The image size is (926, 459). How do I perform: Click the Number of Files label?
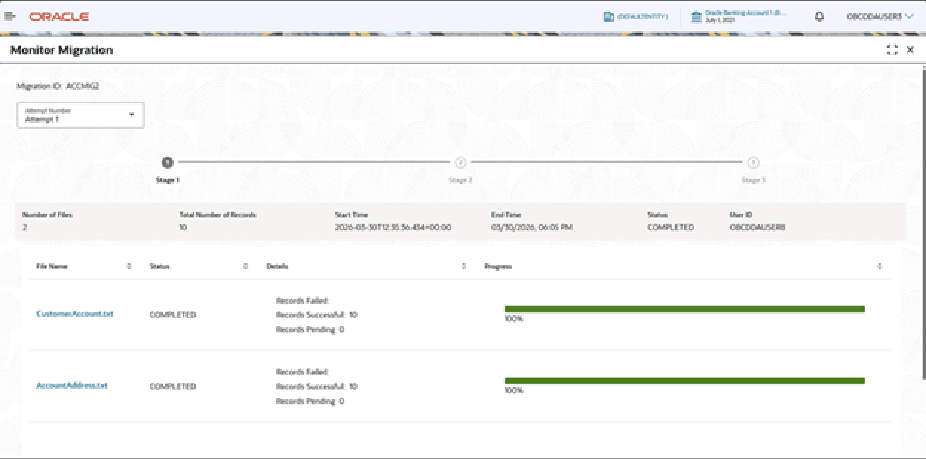(47, 215)
